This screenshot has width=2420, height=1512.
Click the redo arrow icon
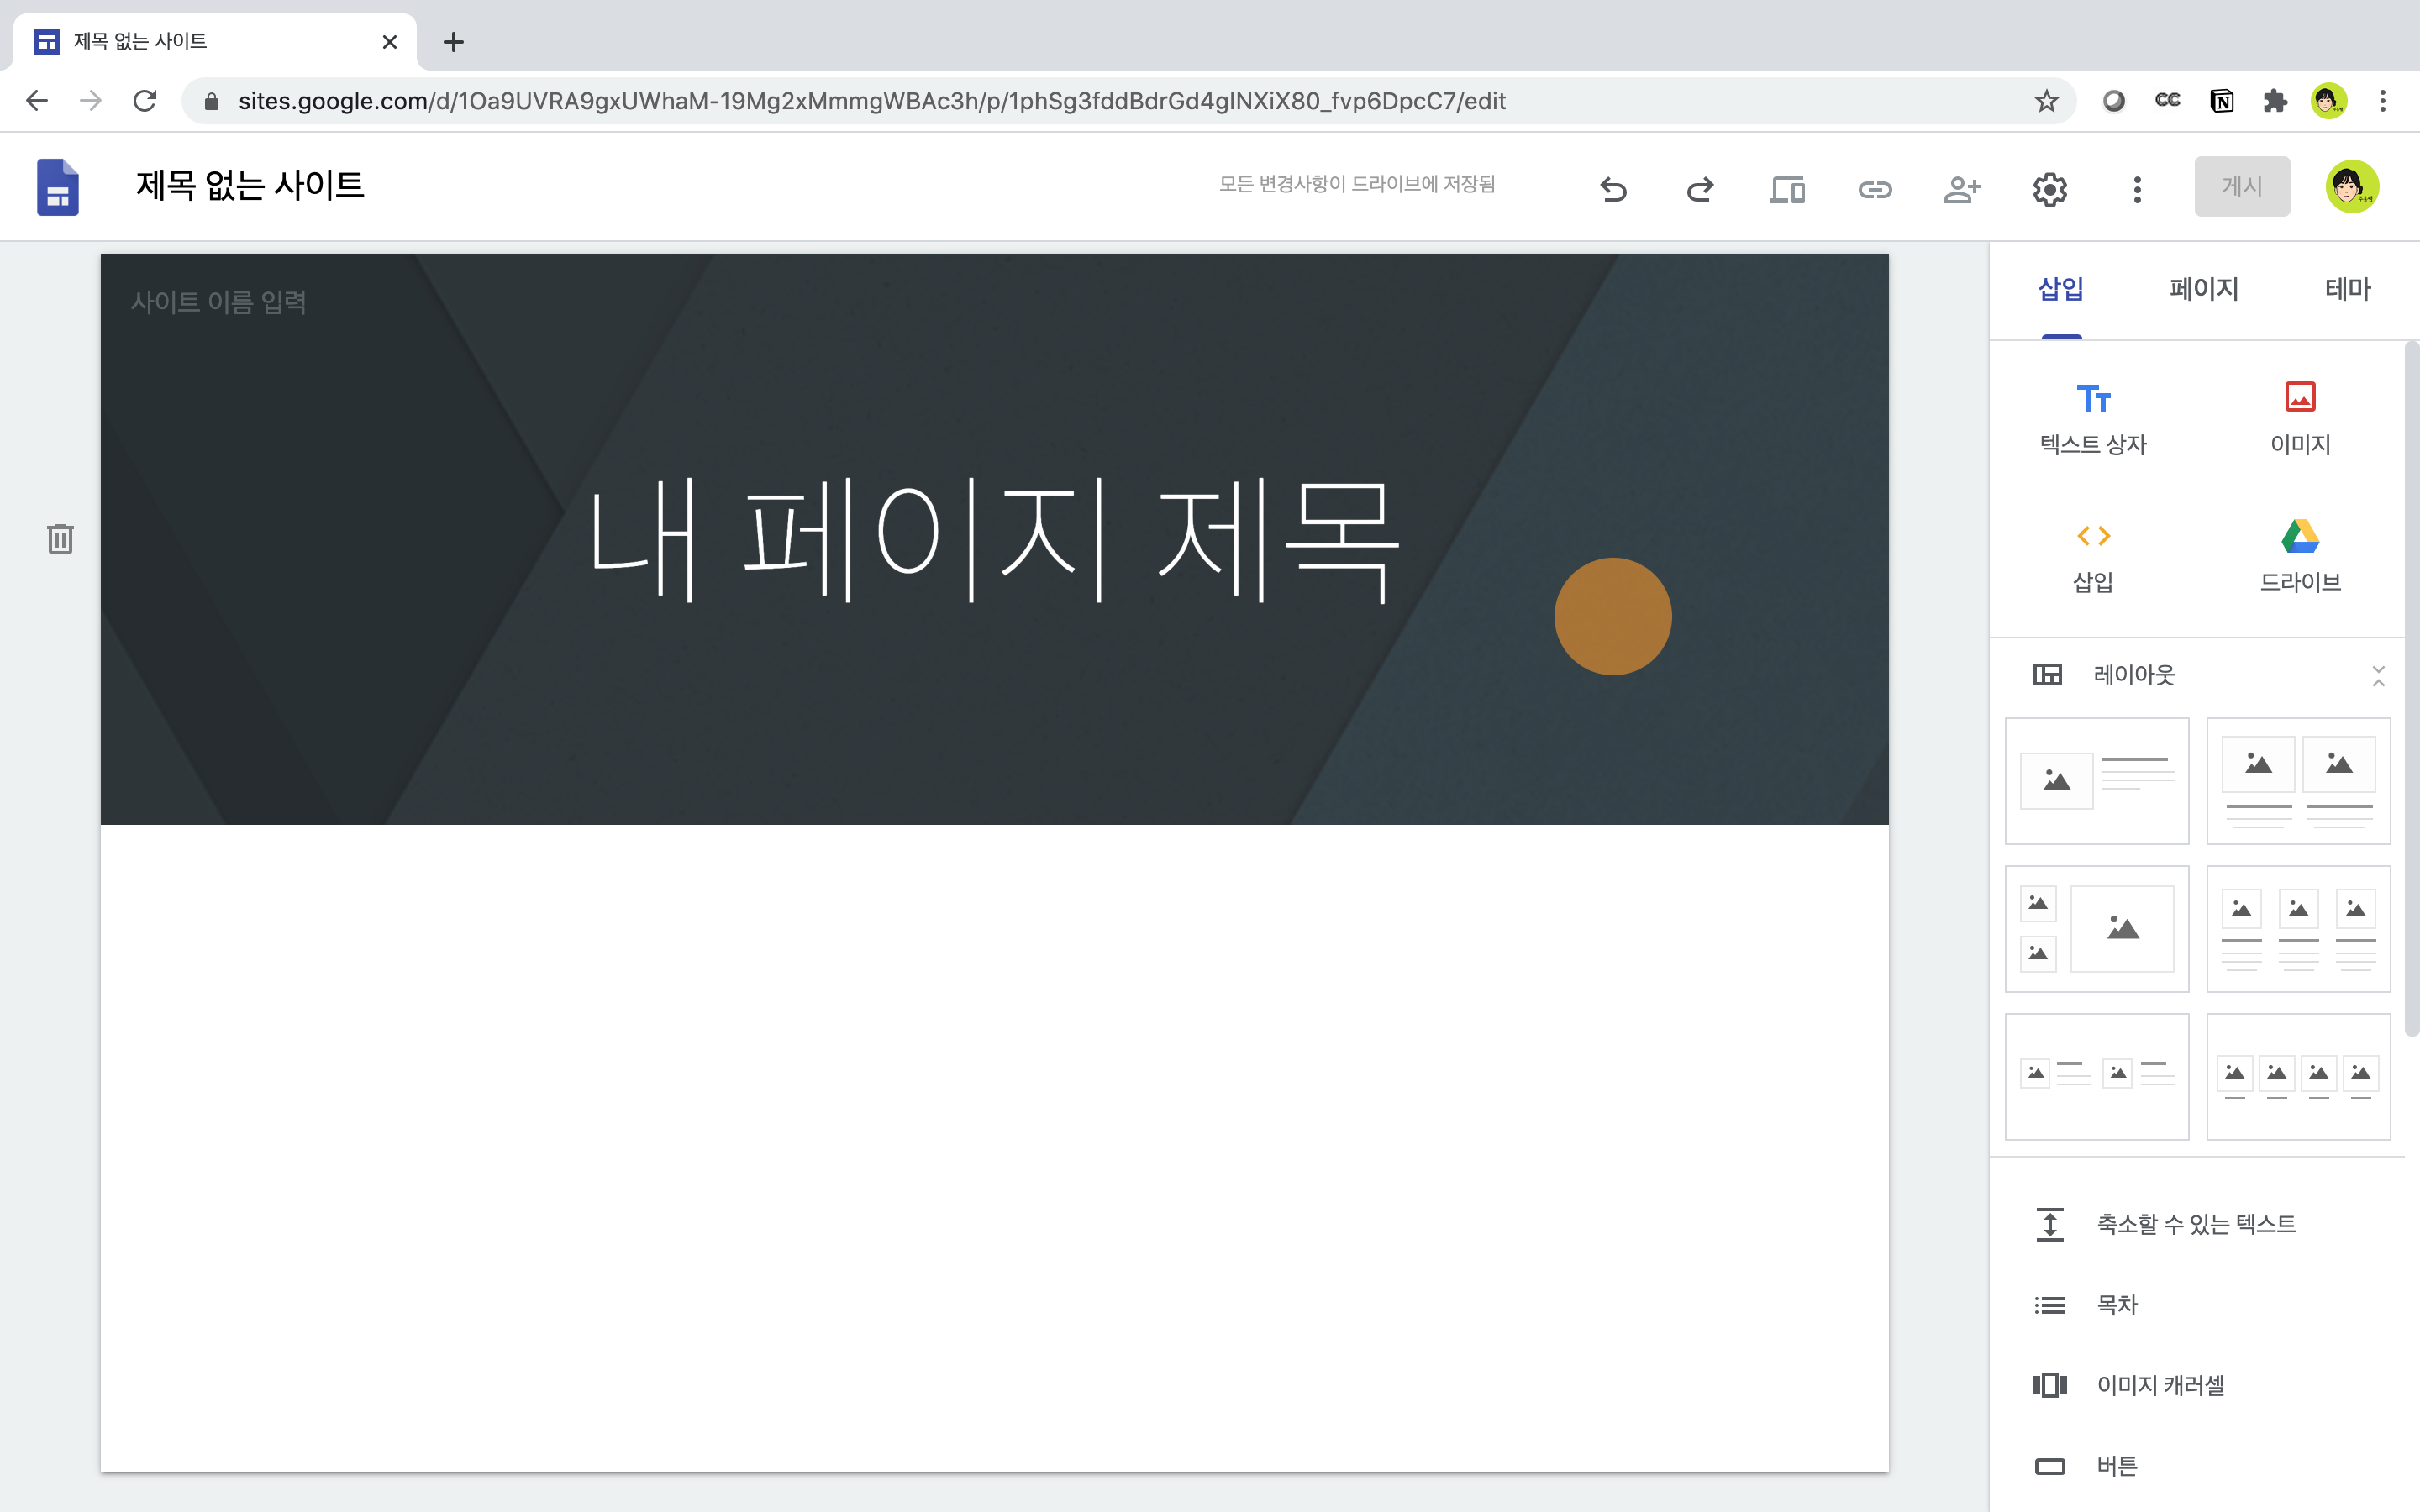tap(1700, 188)
